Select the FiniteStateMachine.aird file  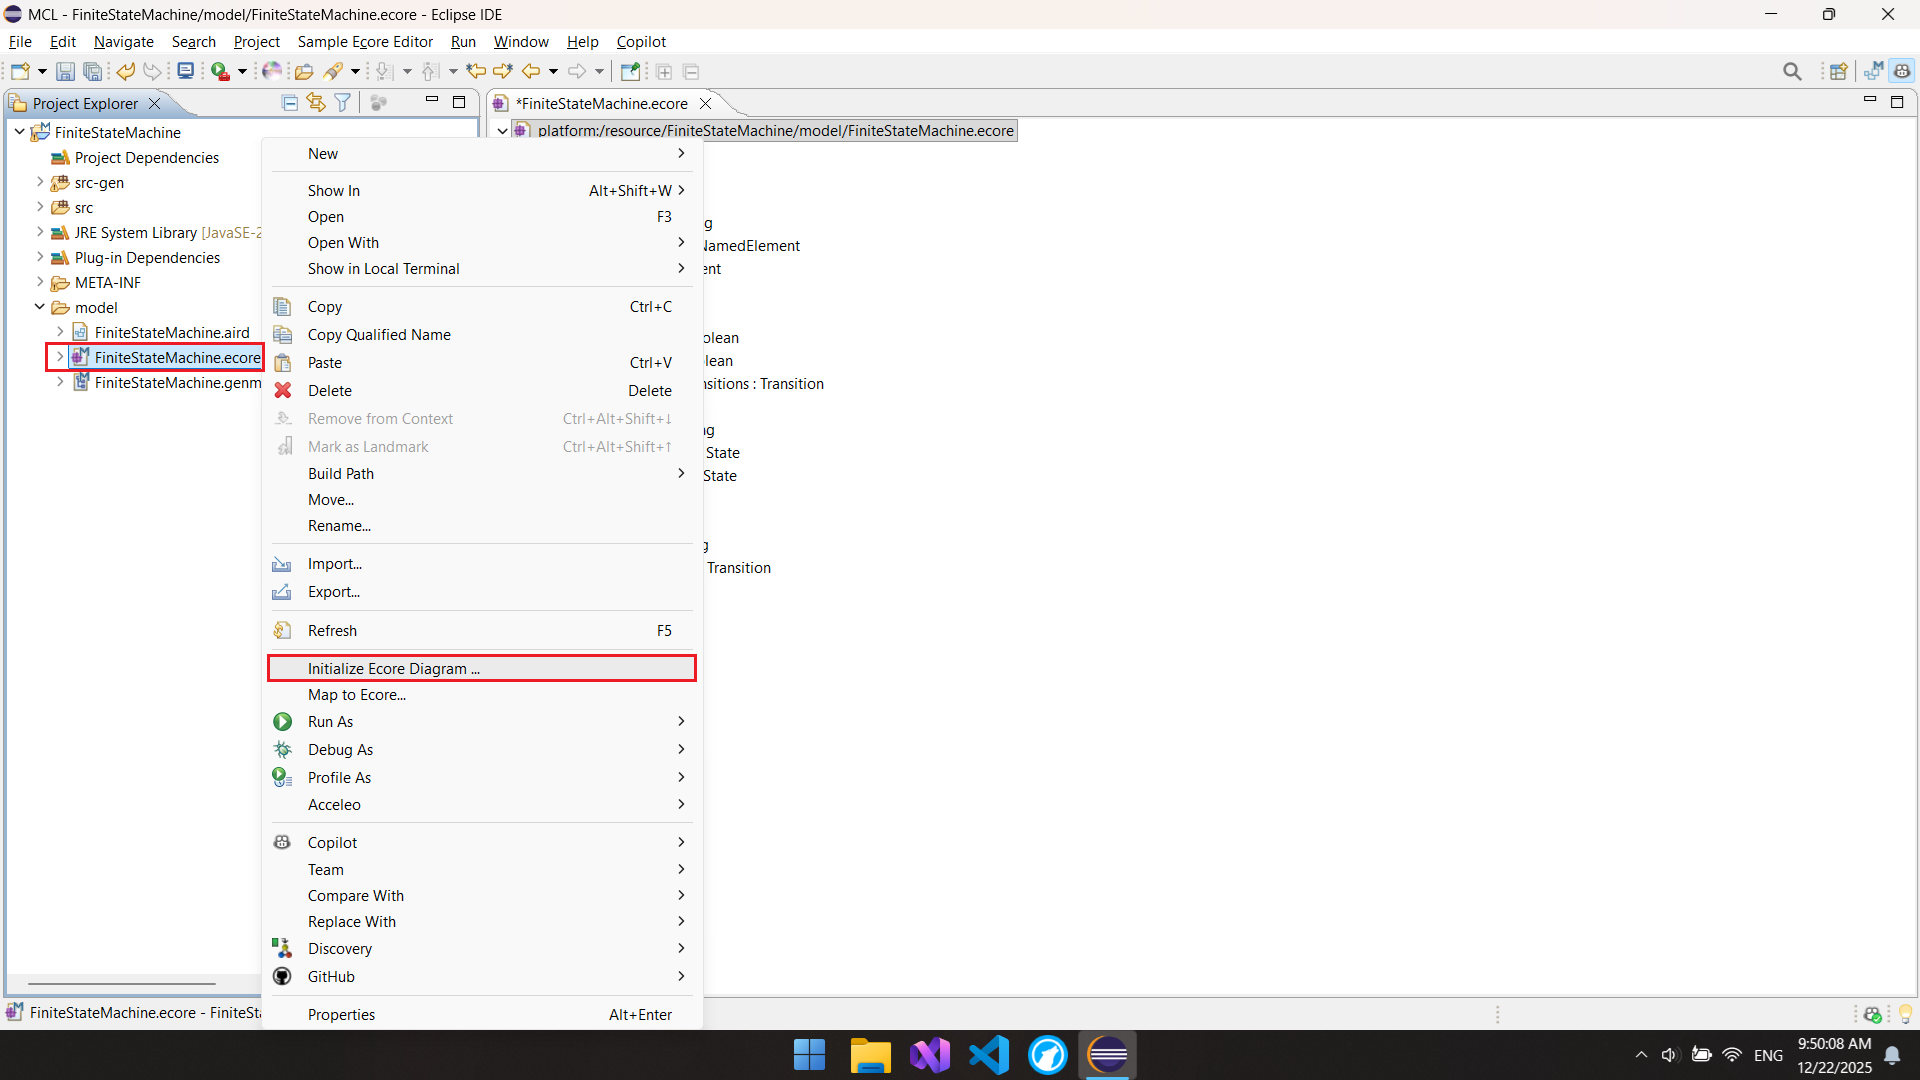172,333
